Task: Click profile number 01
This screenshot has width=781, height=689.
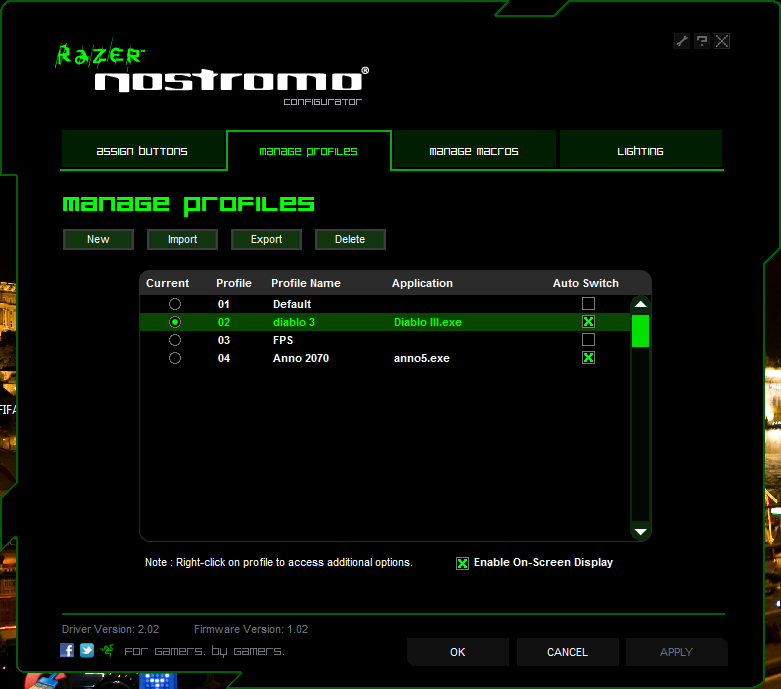Action: coord(224,304)
